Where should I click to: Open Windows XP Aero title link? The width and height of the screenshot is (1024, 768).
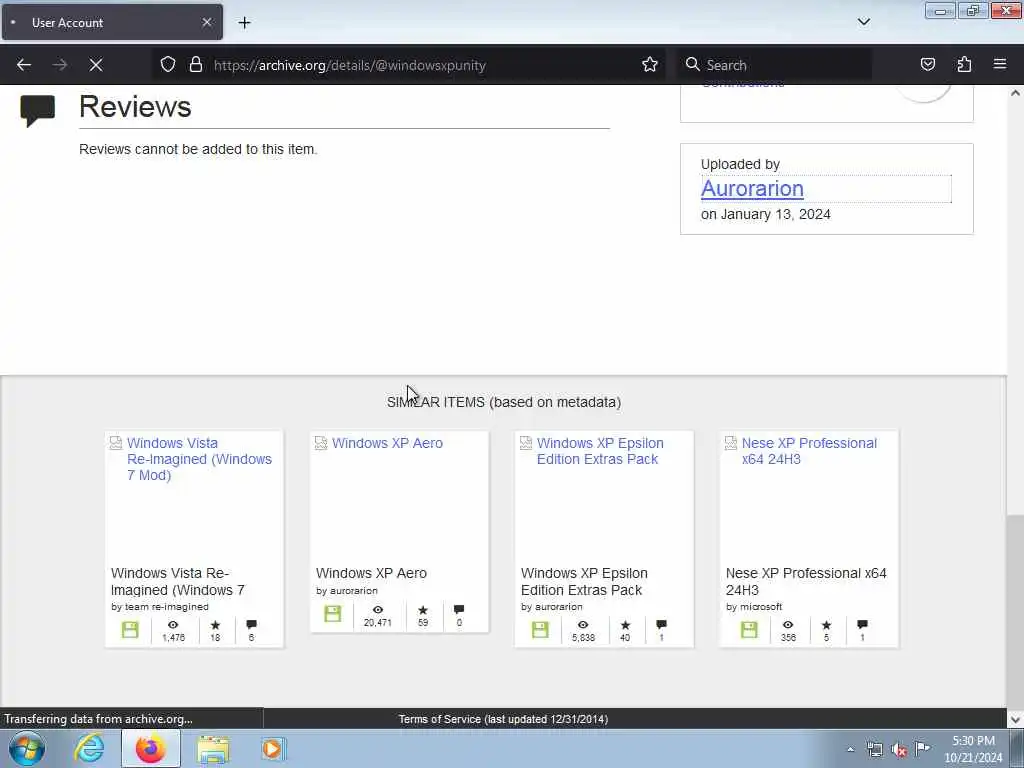(x=387, y=443)
